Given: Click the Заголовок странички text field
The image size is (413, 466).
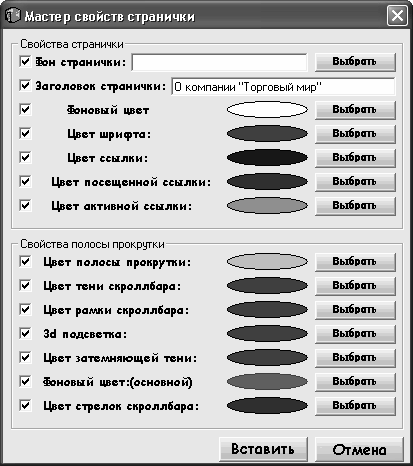Looking at the screenshot, I should 283,87.
